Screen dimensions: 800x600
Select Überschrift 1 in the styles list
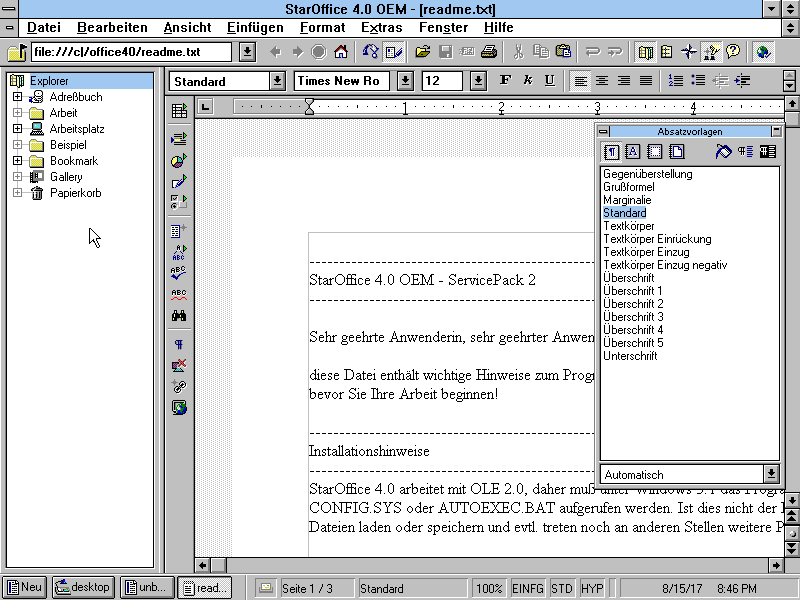(633, 291)
